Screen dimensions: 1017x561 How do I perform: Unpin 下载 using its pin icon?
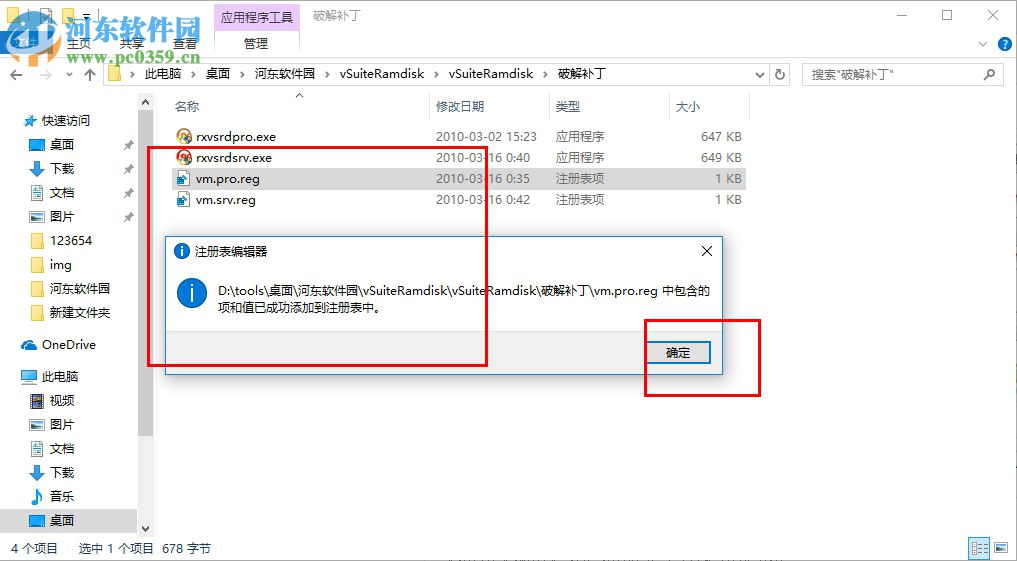click(x=128, y=169)
